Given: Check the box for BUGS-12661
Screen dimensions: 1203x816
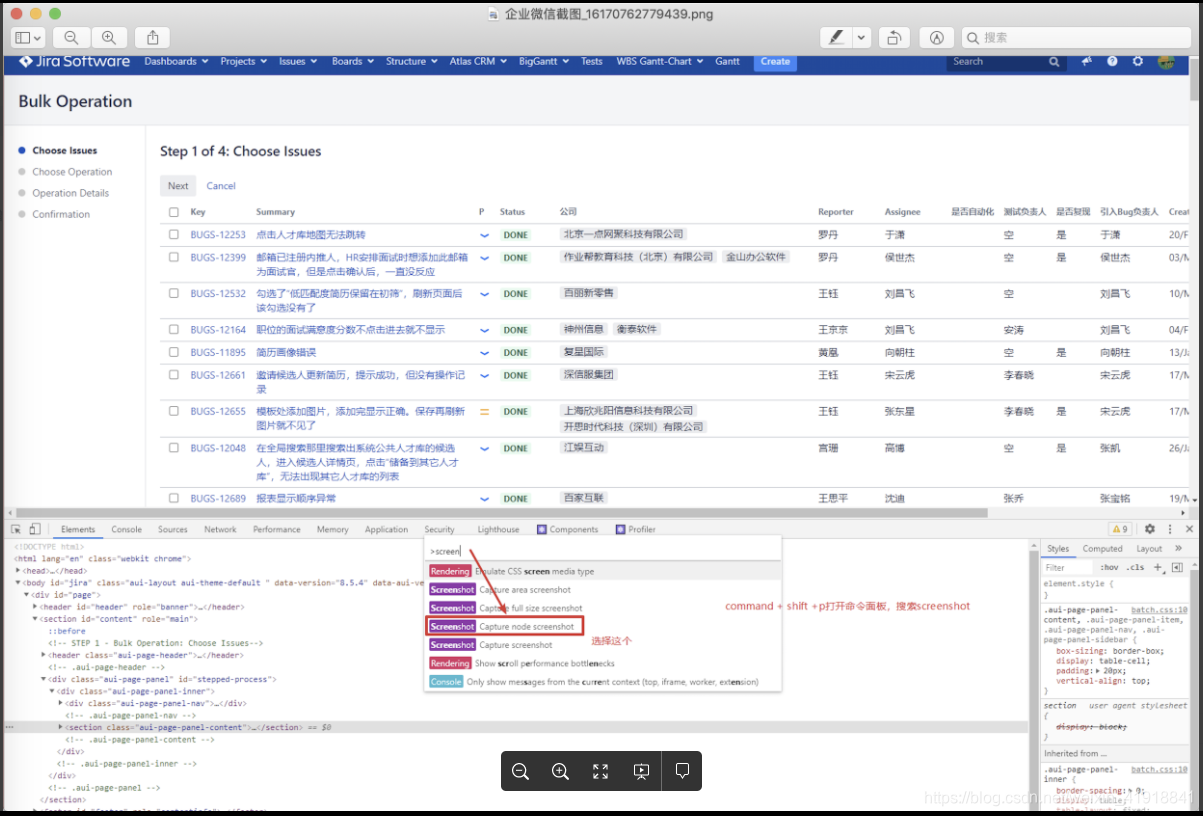Looking at the screenshot, I should pos(174,375).
